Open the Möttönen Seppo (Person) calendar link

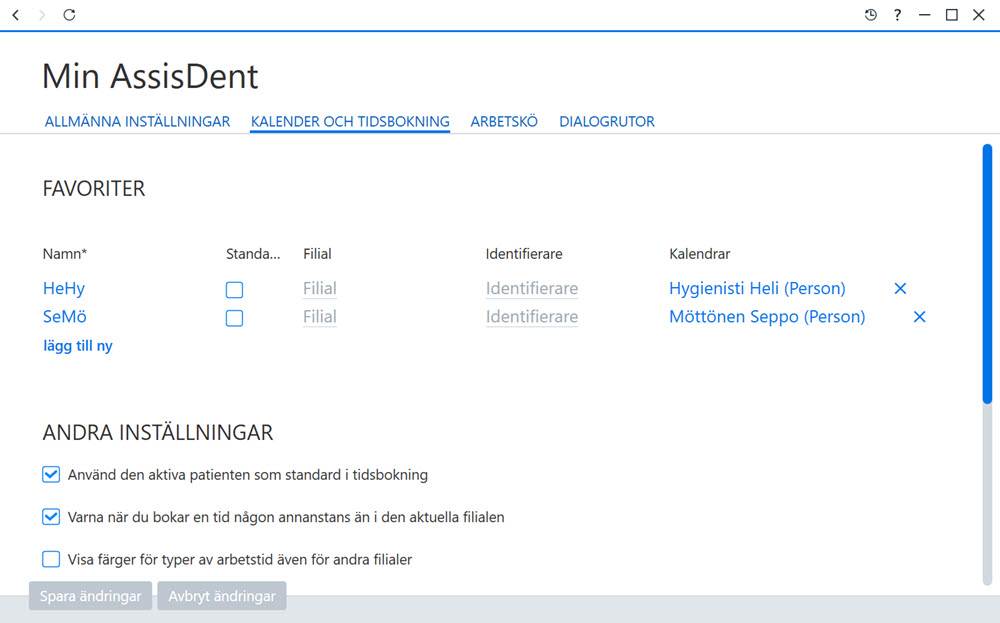click(767, 316)
